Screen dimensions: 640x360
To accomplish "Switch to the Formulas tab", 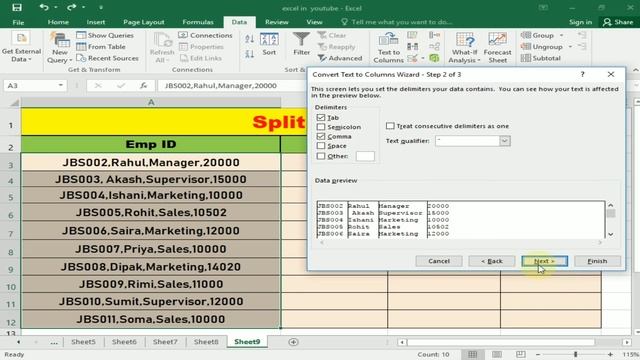I will point(198,22).
